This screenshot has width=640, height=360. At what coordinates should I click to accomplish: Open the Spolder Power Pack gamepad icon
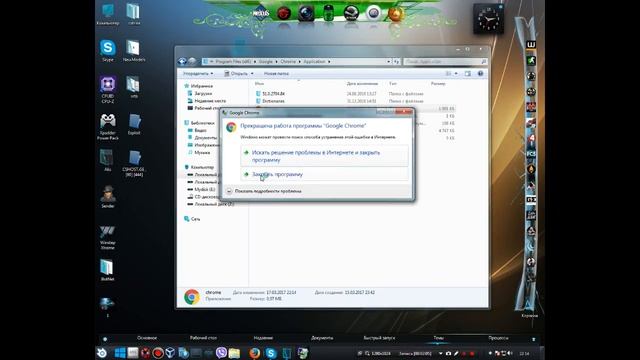tap(108, 127)
